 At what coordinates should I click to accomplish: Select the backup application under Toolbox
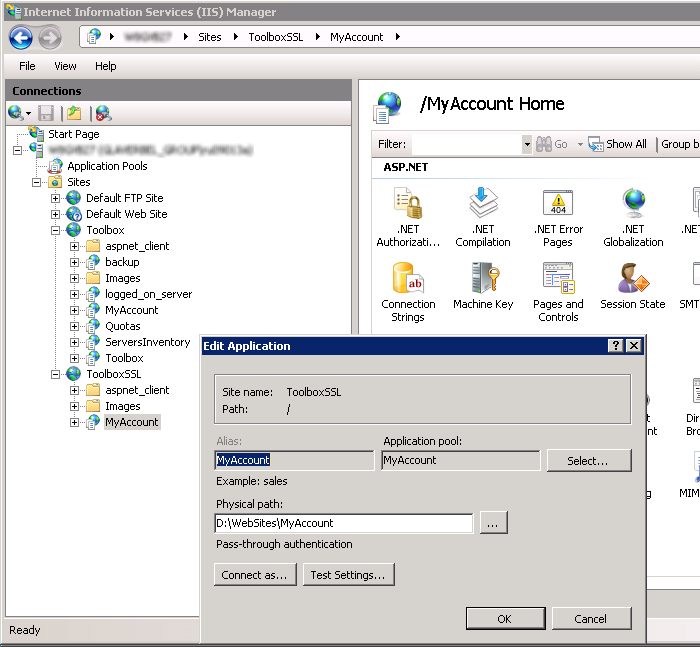coord(122,262)
